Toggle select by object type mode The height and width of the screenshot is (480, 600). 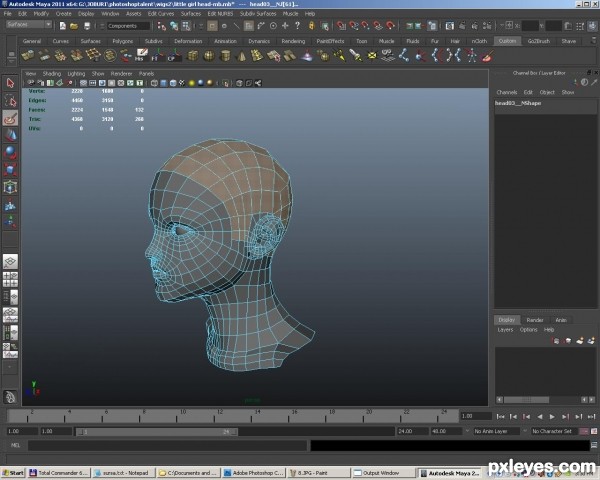coord(174,26)
